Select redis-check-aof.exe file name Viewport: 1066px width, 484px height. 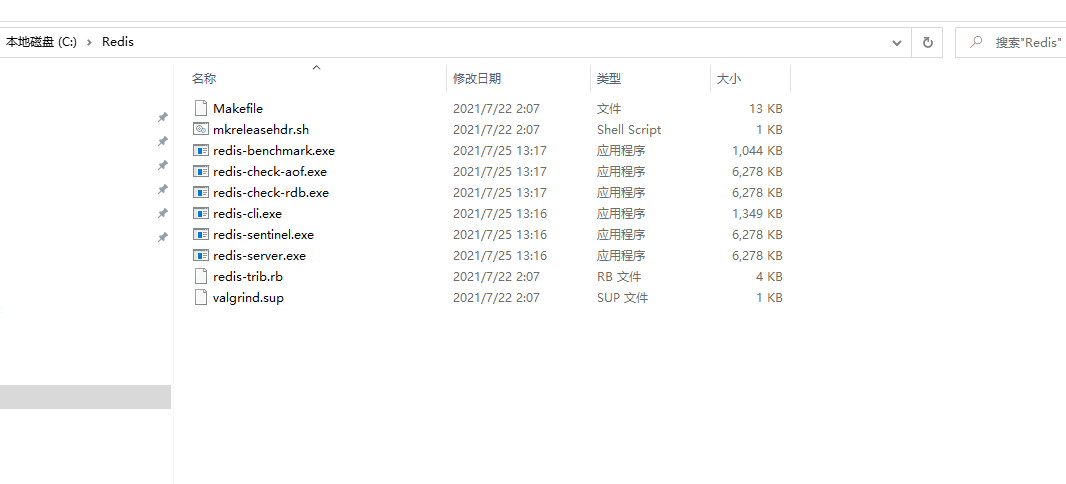coord(270,171)
